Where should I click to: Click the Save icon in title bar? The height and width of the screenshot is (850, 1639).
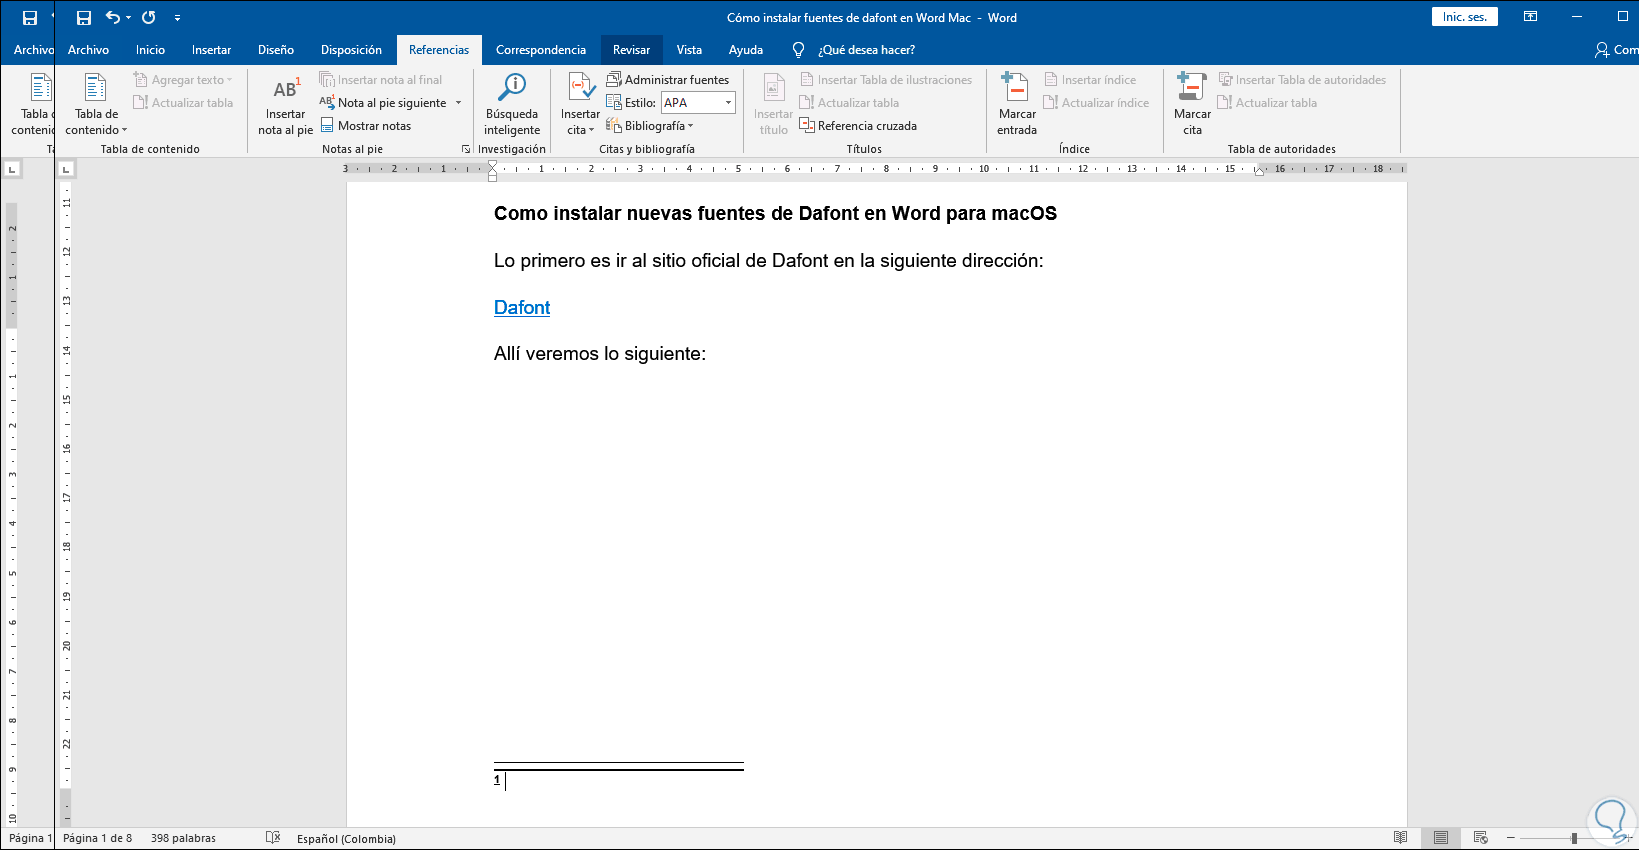pos(84,18)
